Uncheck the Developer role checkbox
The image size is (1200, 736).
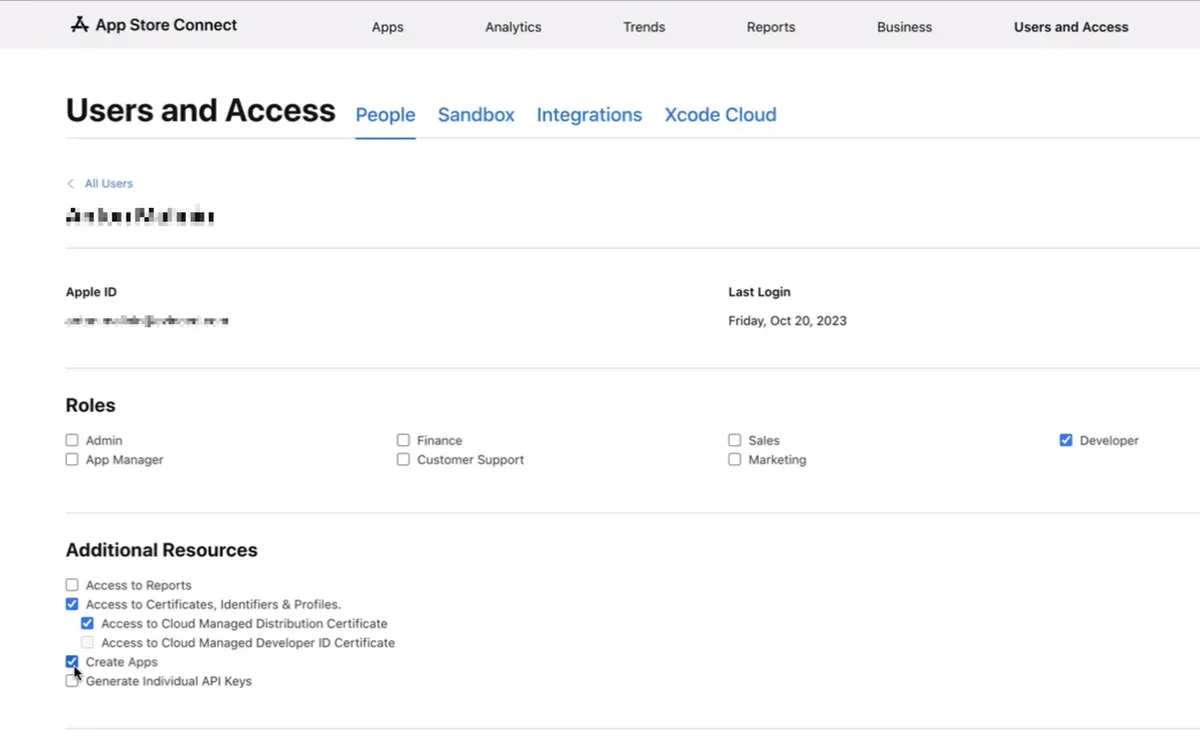tap(1066, 440)
